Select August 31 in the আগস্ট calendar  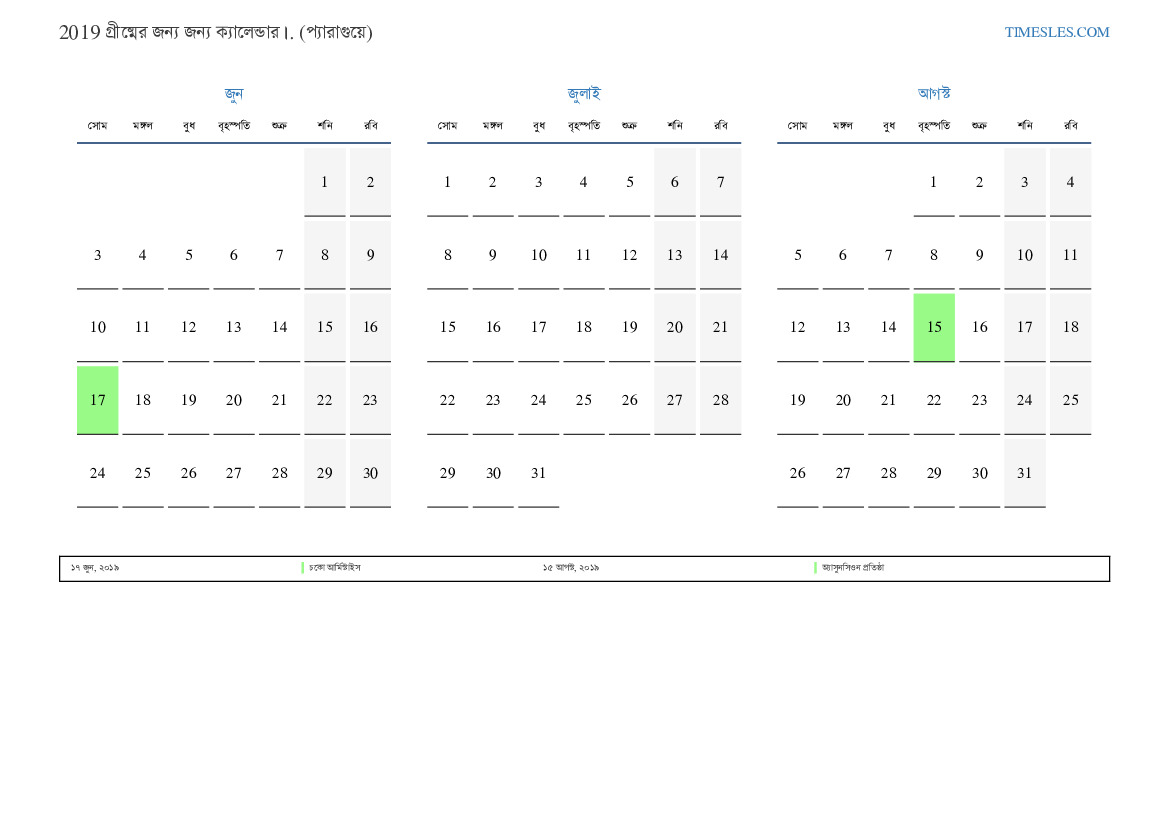click(x=1025, y=473)
